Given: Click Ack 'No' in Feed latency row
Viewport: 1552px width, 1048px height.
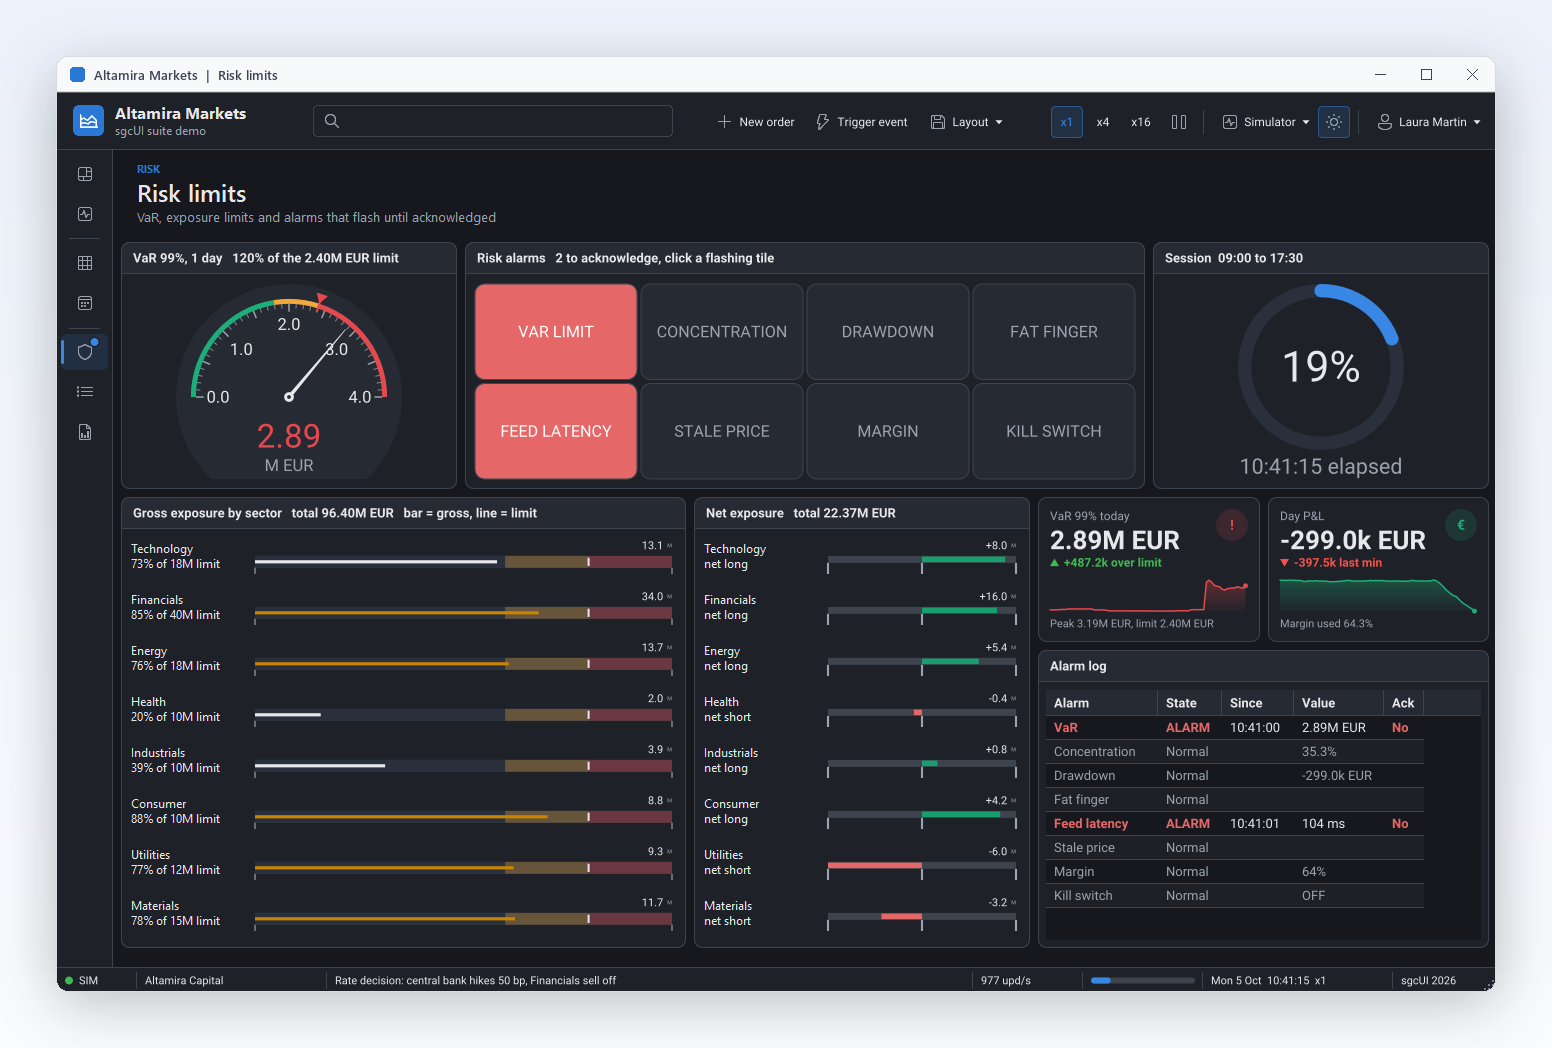Looking at the screenshot, I should click(1400, 824).
